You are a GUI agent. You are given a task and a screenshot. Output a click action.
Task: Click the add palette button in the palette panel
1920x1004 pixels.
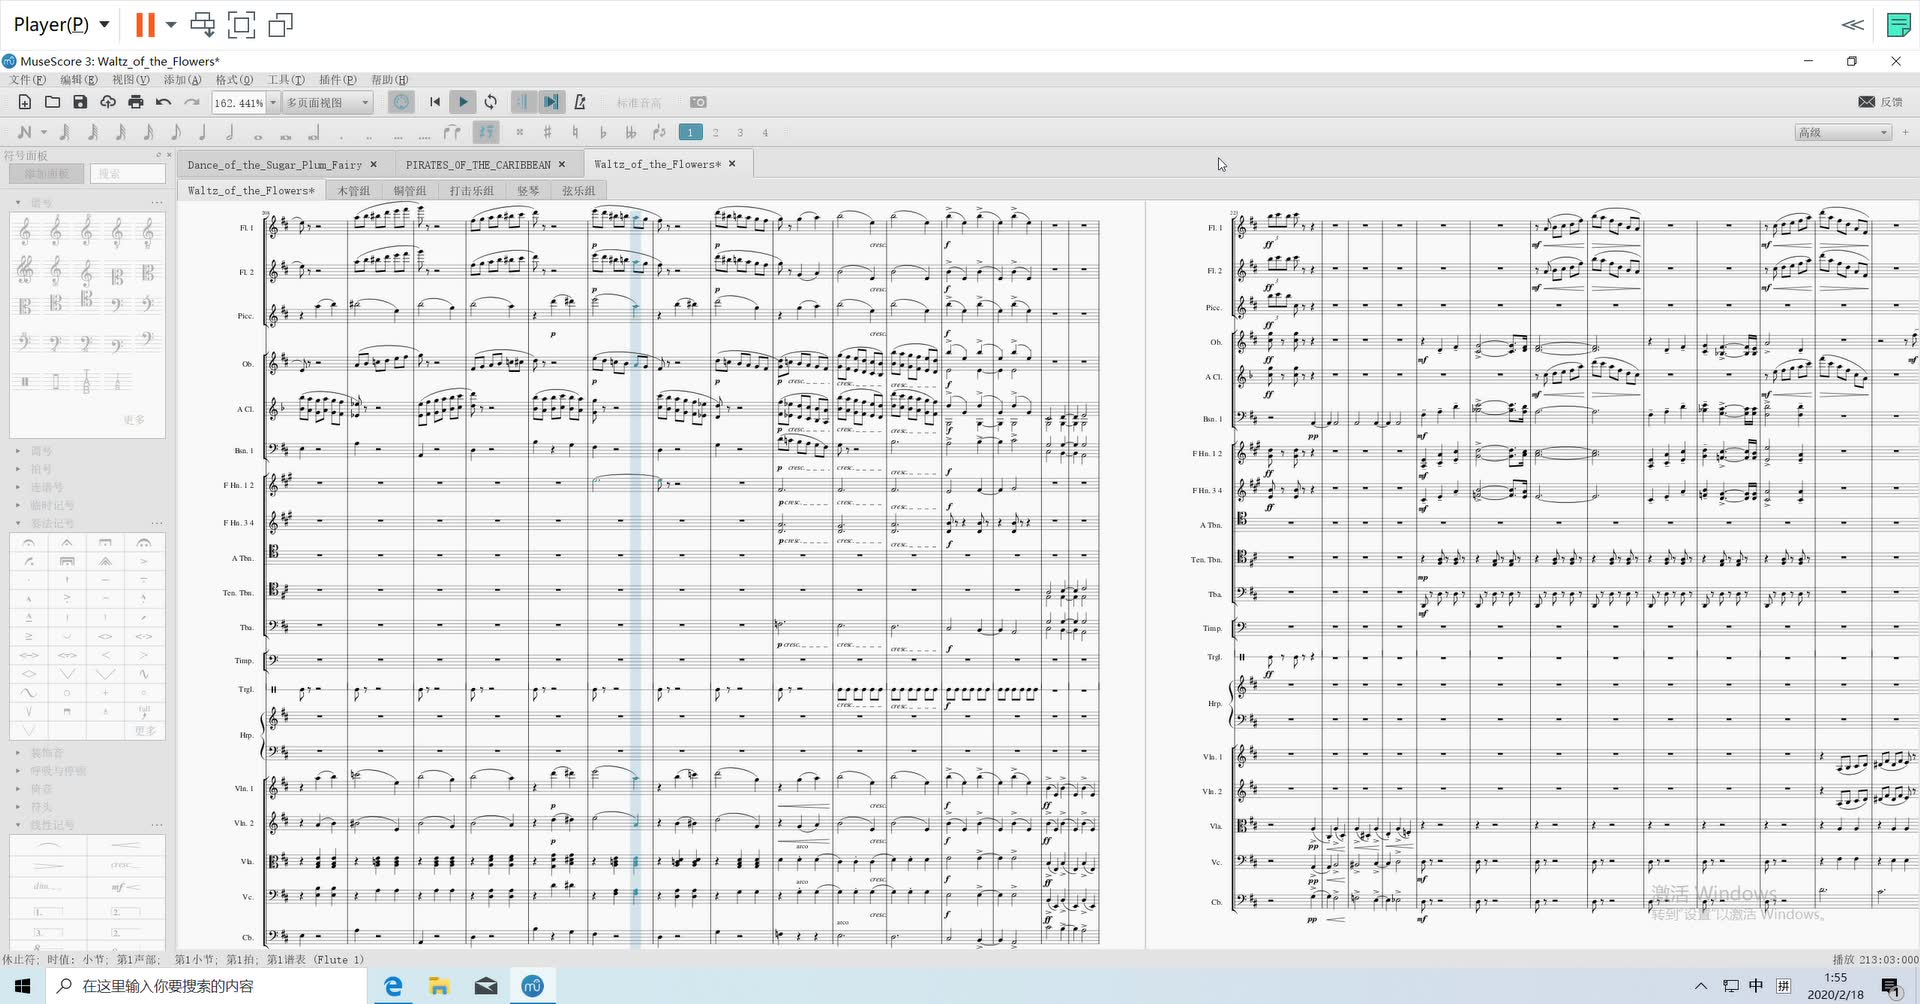(47, 174)
